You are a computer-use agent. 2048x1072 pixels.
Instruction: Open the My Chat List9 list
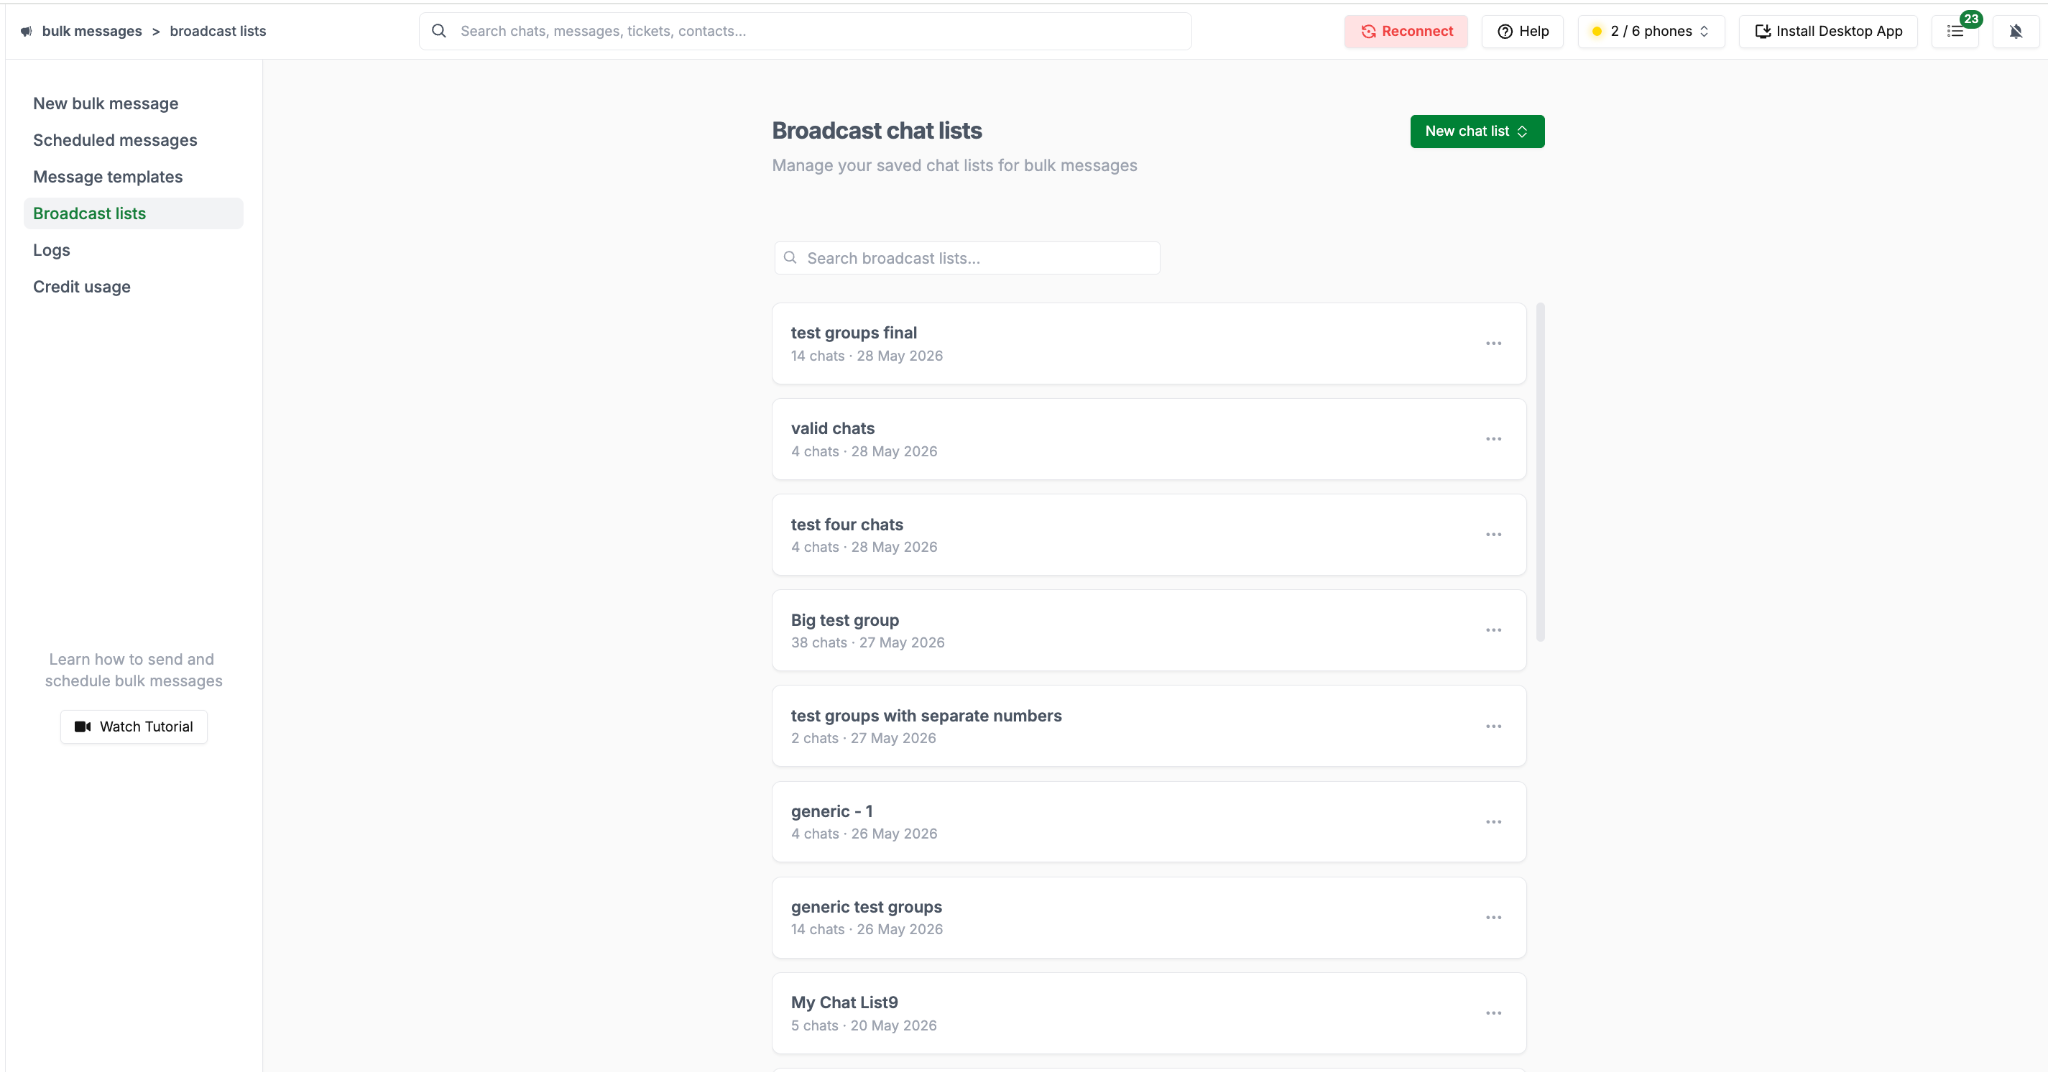click(1149, 1014)
